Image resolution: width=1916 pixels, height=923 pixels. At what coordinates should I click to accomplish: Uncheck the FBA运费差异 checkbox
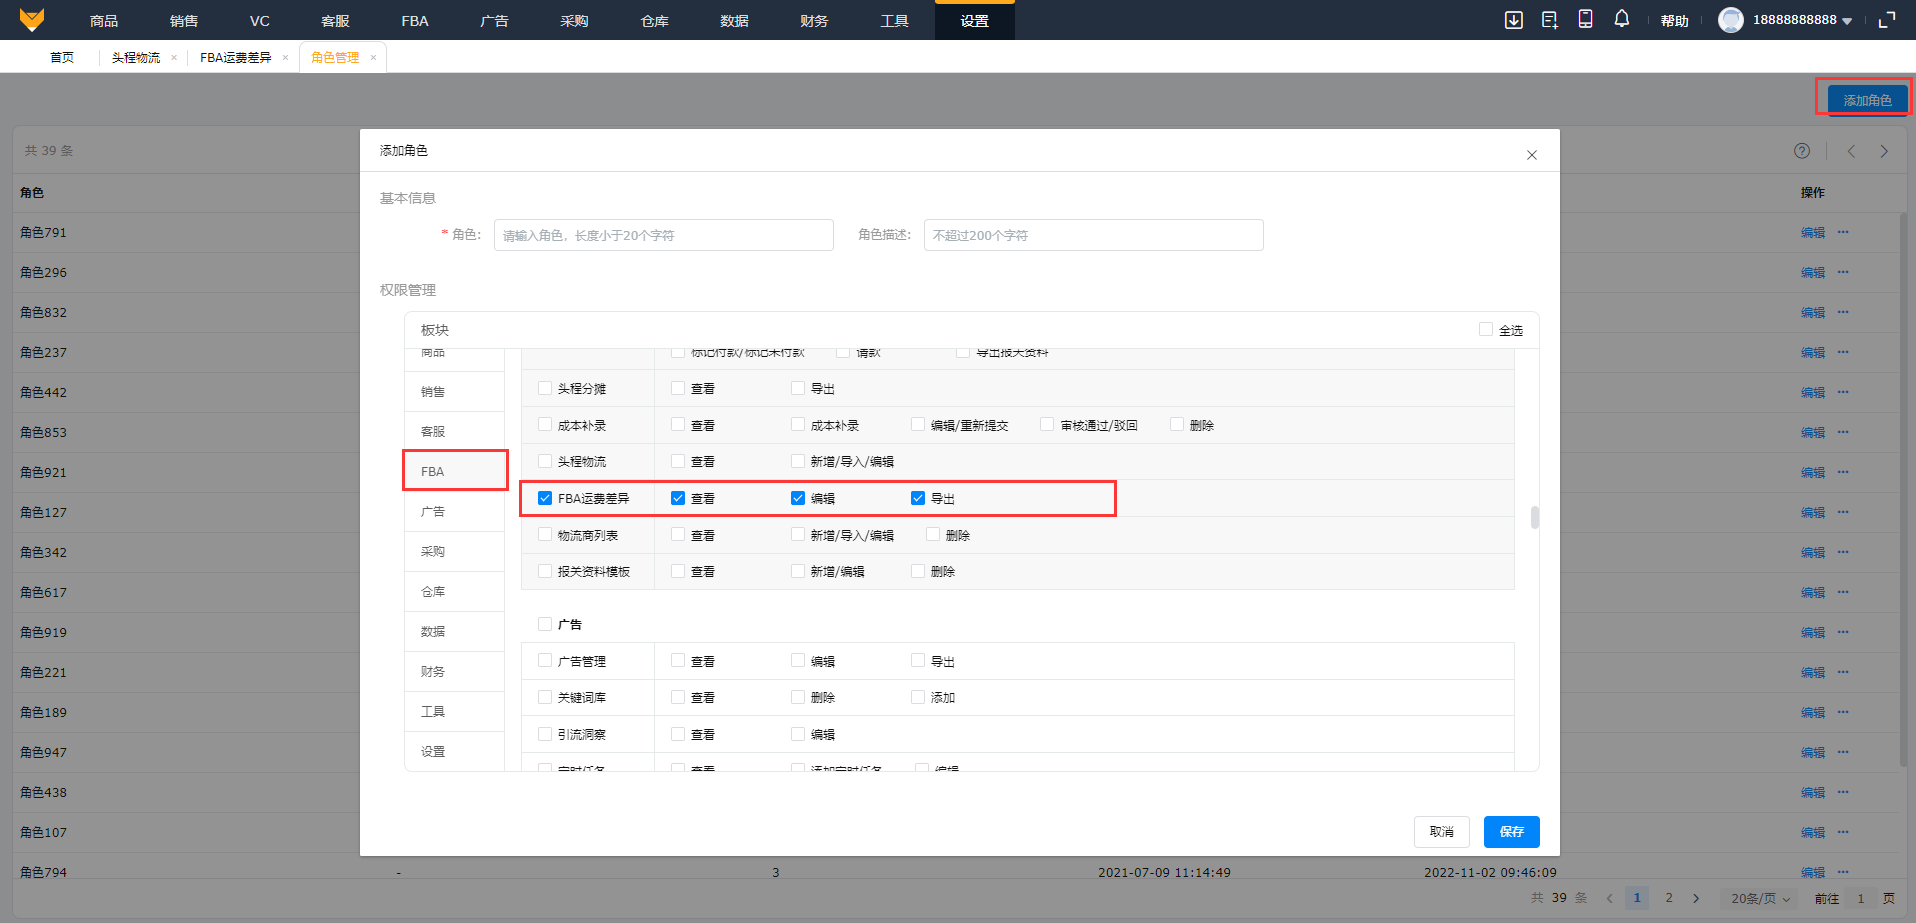point(545,498)
